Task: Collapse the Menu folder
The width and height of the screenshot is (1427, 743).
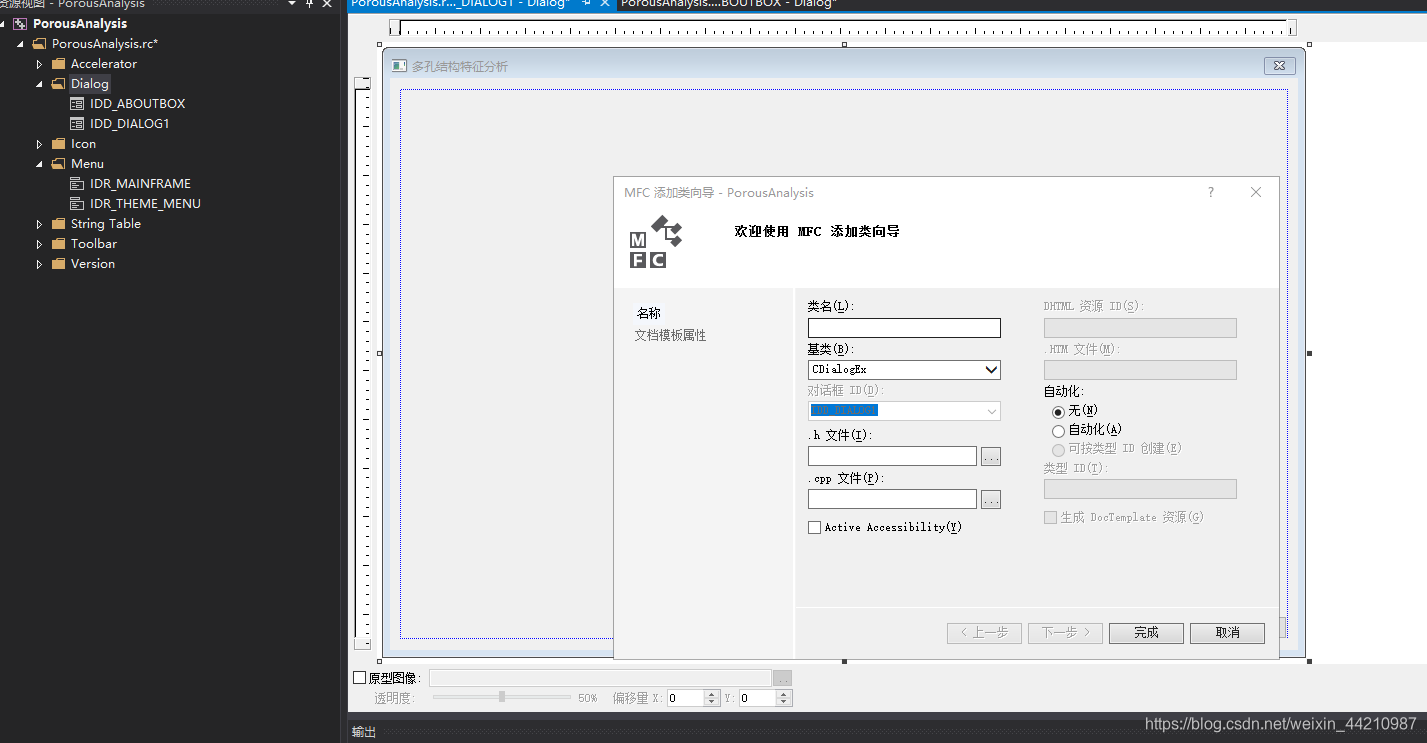Action: tap(39, 164)
